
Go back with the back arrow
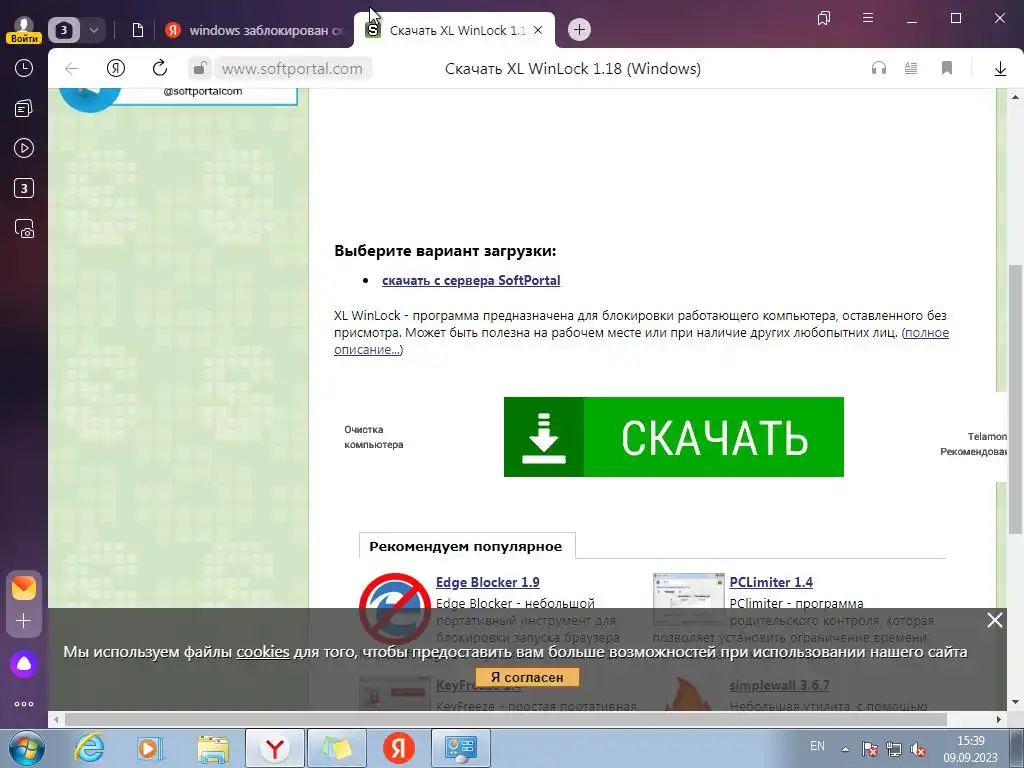click(x=72, y=69)
